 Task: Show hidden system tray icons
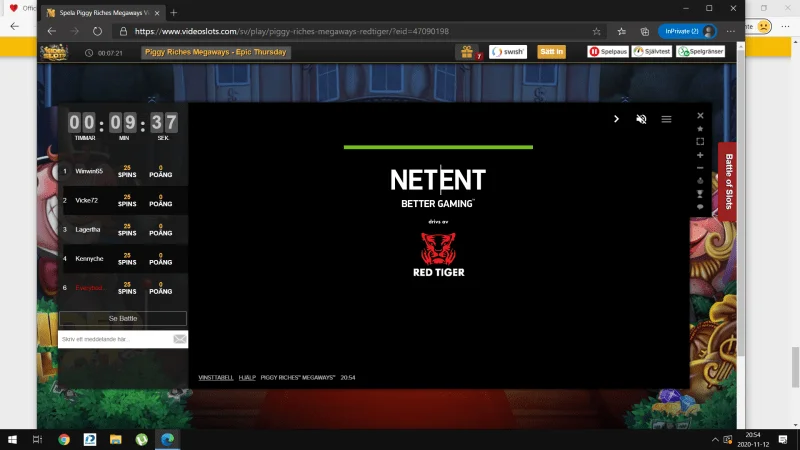715,439
